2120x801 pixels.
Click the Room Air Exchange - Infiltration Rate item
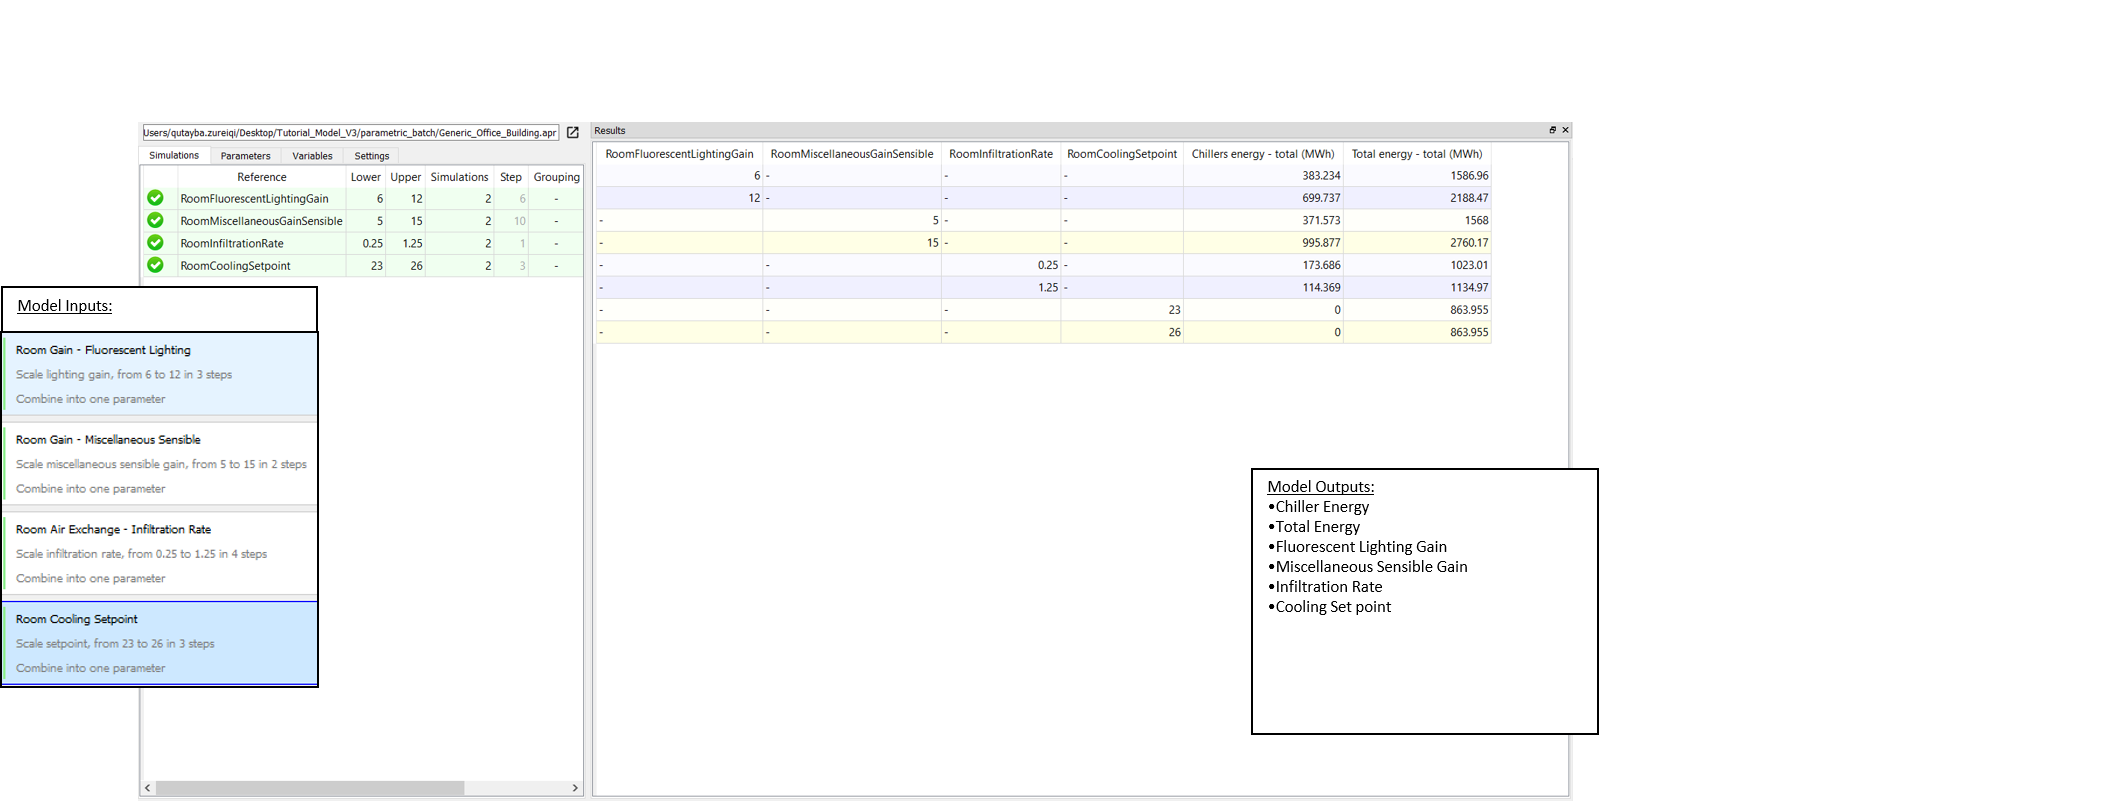pos(160,553)
